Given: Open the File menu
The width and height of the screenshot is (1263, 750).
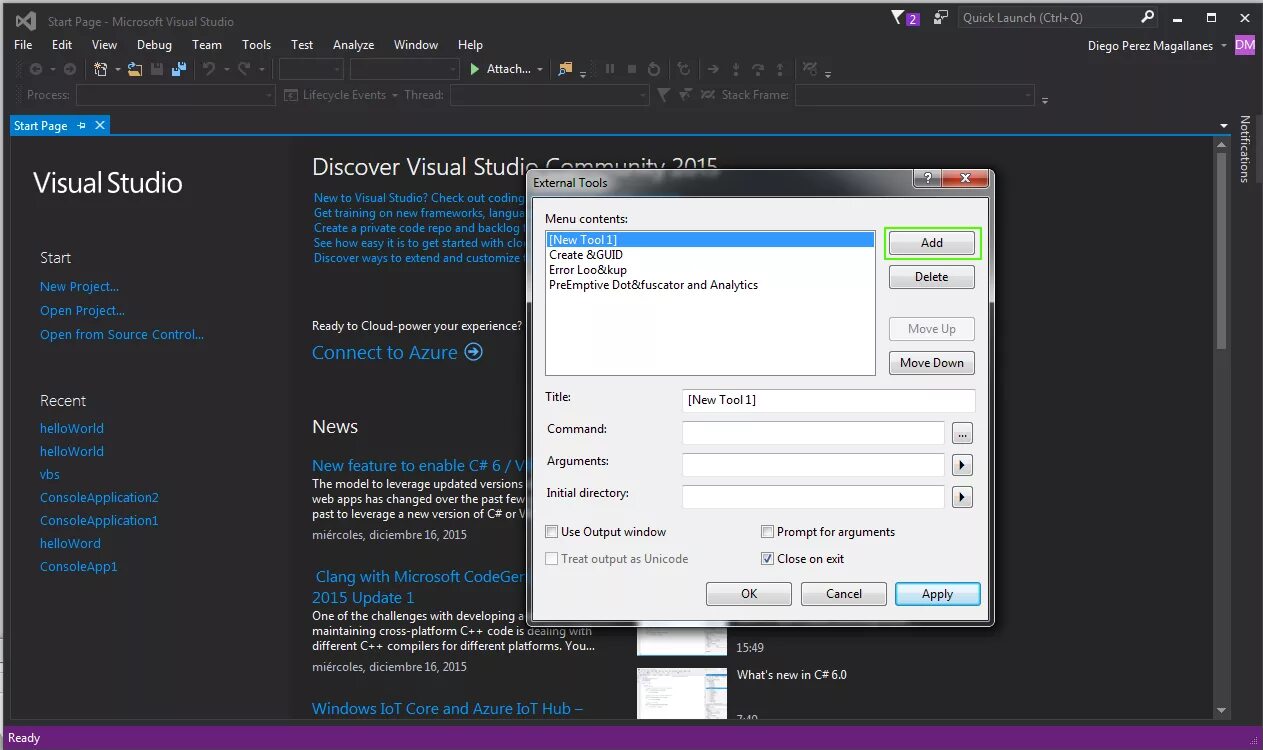Looking at the screenshot, I should (x=23, y=45).
